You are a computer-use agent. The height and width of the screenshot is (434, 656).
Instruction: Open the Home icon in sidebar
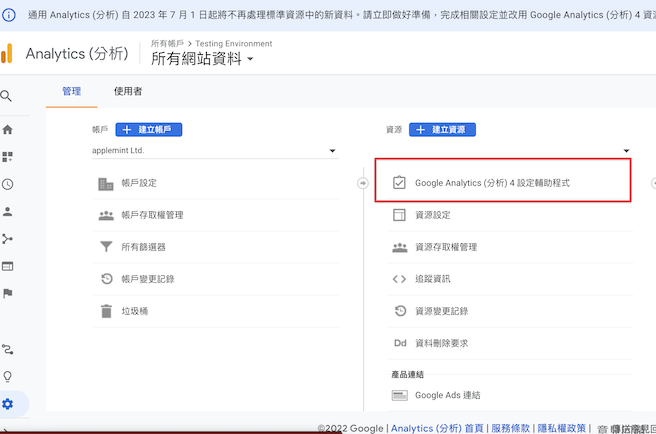coord(8,130)
